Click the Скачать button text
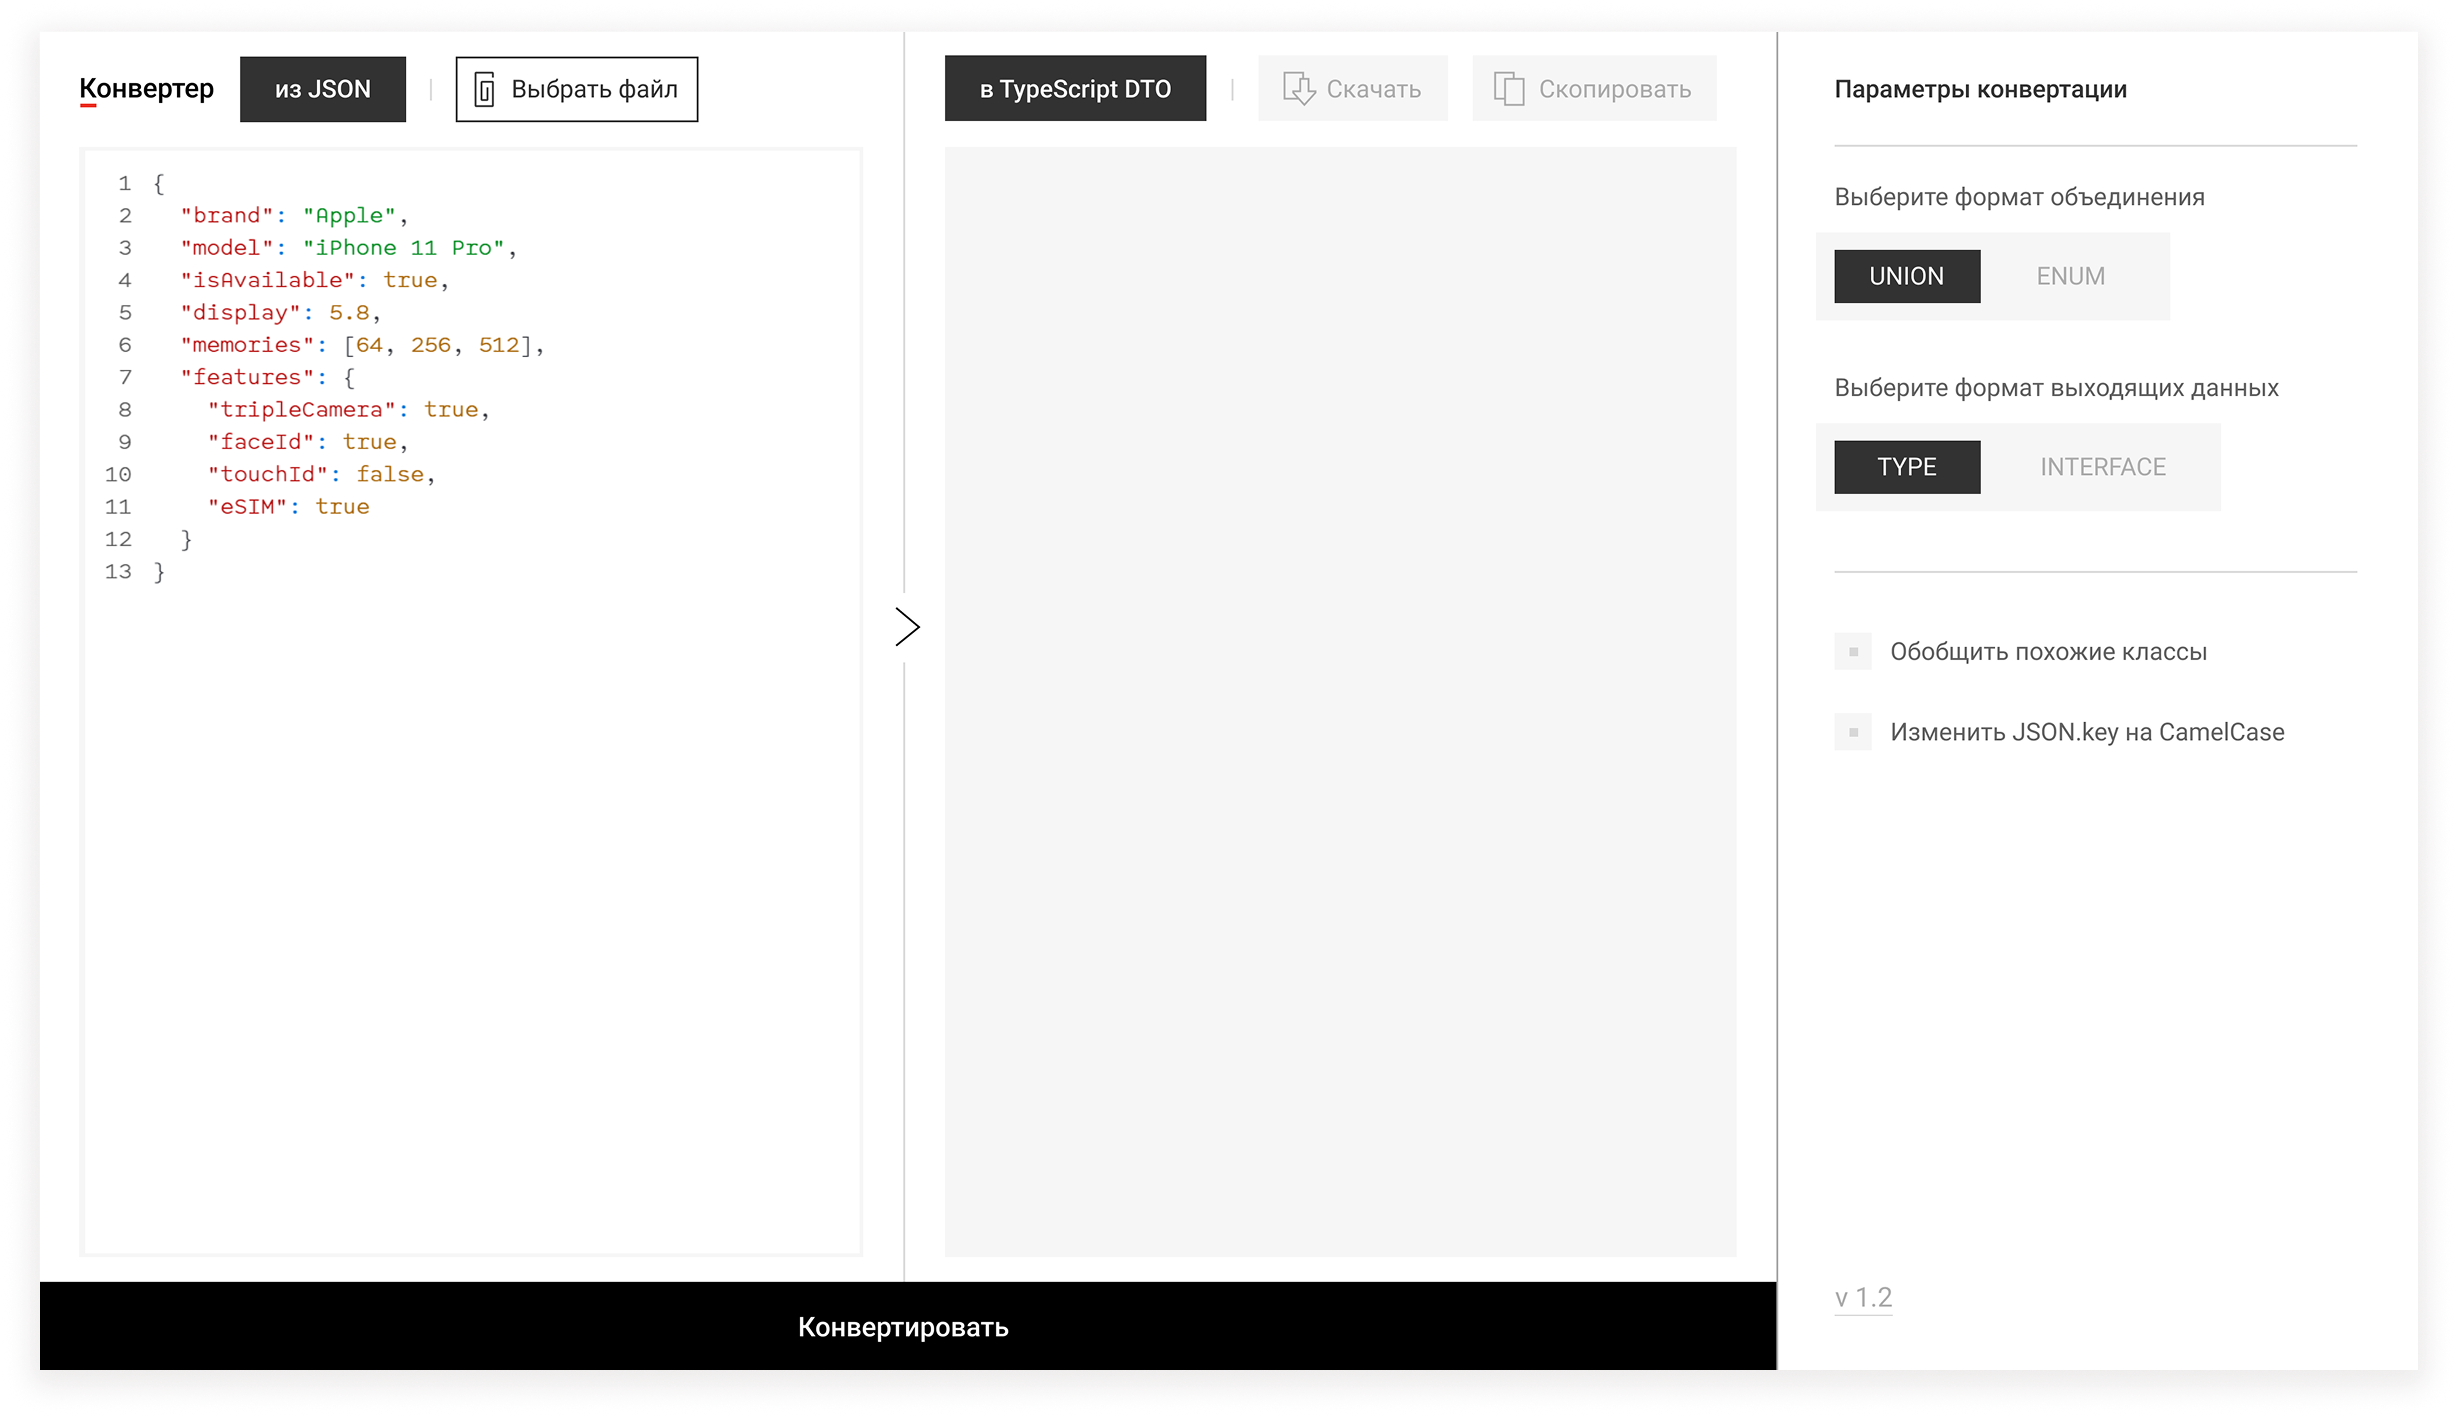The width and height of the screenshot is (2458, 1418). coord(1373,89)
